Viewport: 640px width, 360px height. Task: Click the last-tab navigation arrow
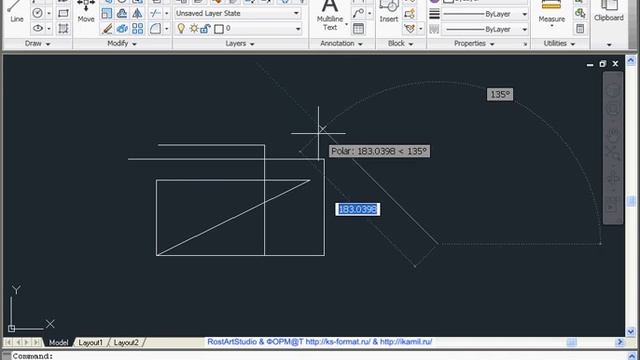tap(37, 342)
